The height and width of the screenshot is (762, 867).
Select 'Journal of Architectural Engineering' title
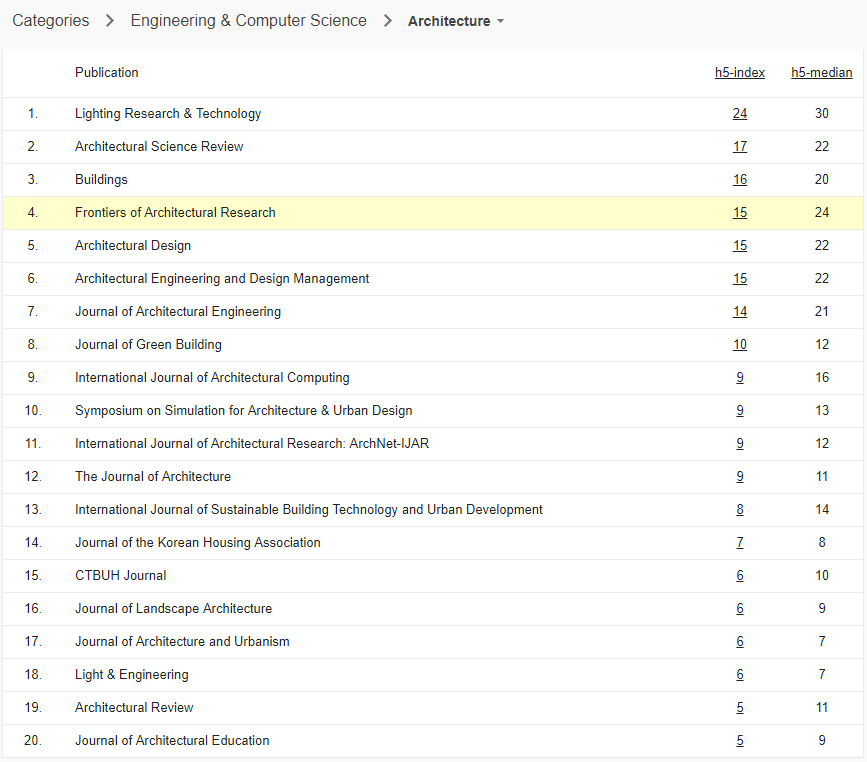click(178, 311)
